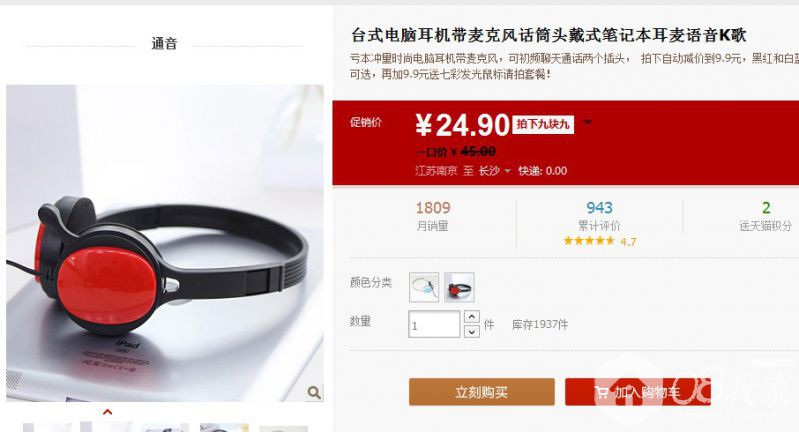Image resolution: width=799 pixels, height=432 pixels.
Task: Expand the promotion price dropdown arrow
Action: [588, 122]
